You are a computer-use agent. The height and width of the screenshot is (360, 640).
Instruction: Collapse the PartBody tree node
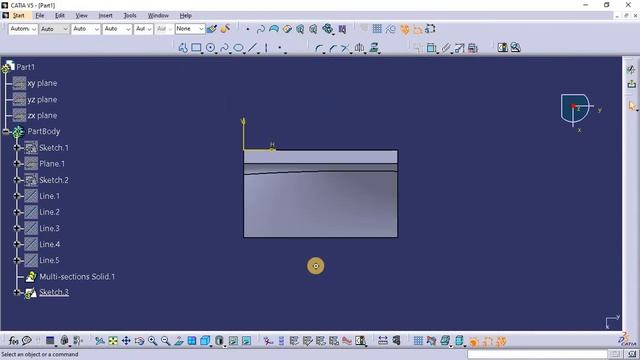coord(6,131)
